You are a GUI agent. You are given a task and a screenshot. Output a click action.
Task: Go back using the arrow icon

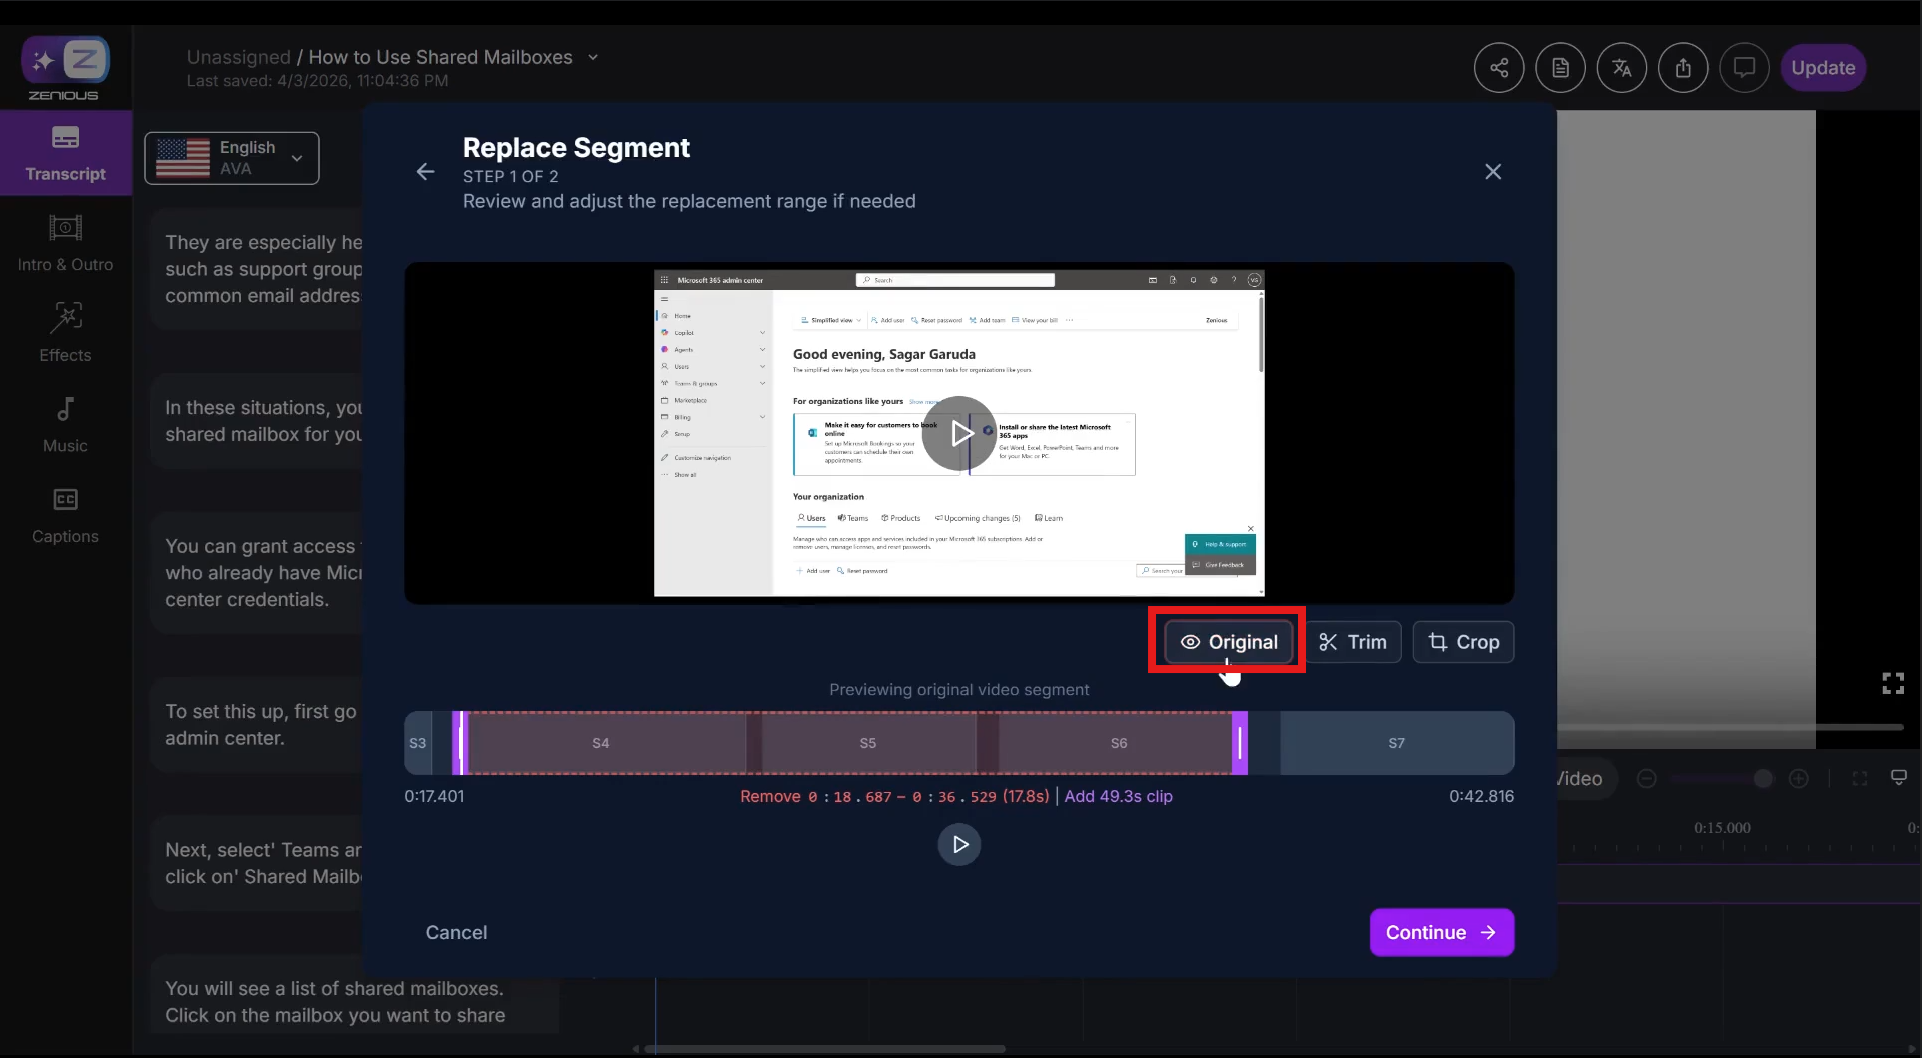point(425,172)
